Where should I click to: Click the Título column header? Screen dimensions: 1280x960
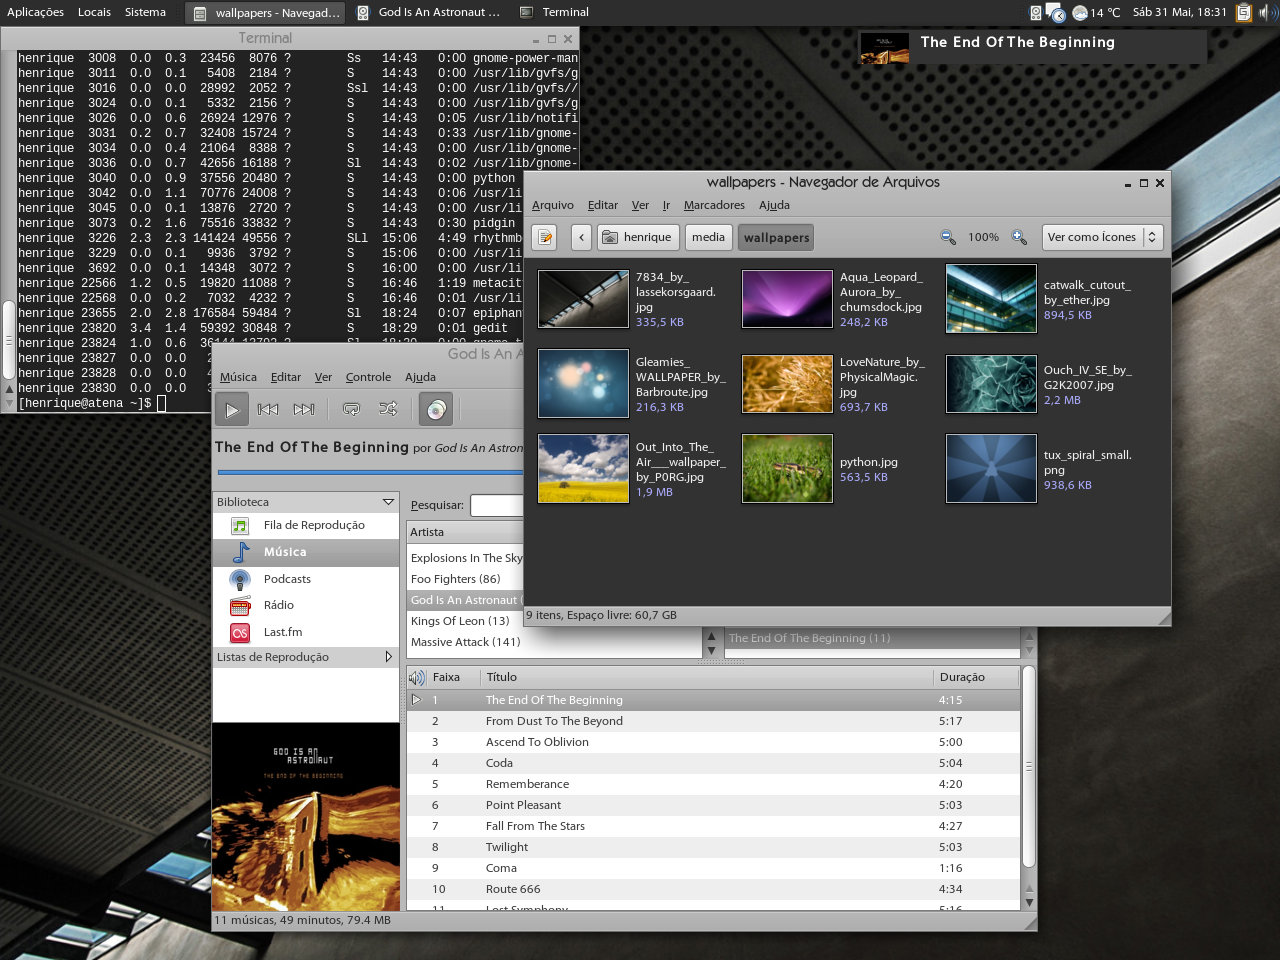(x=707, y=677)
